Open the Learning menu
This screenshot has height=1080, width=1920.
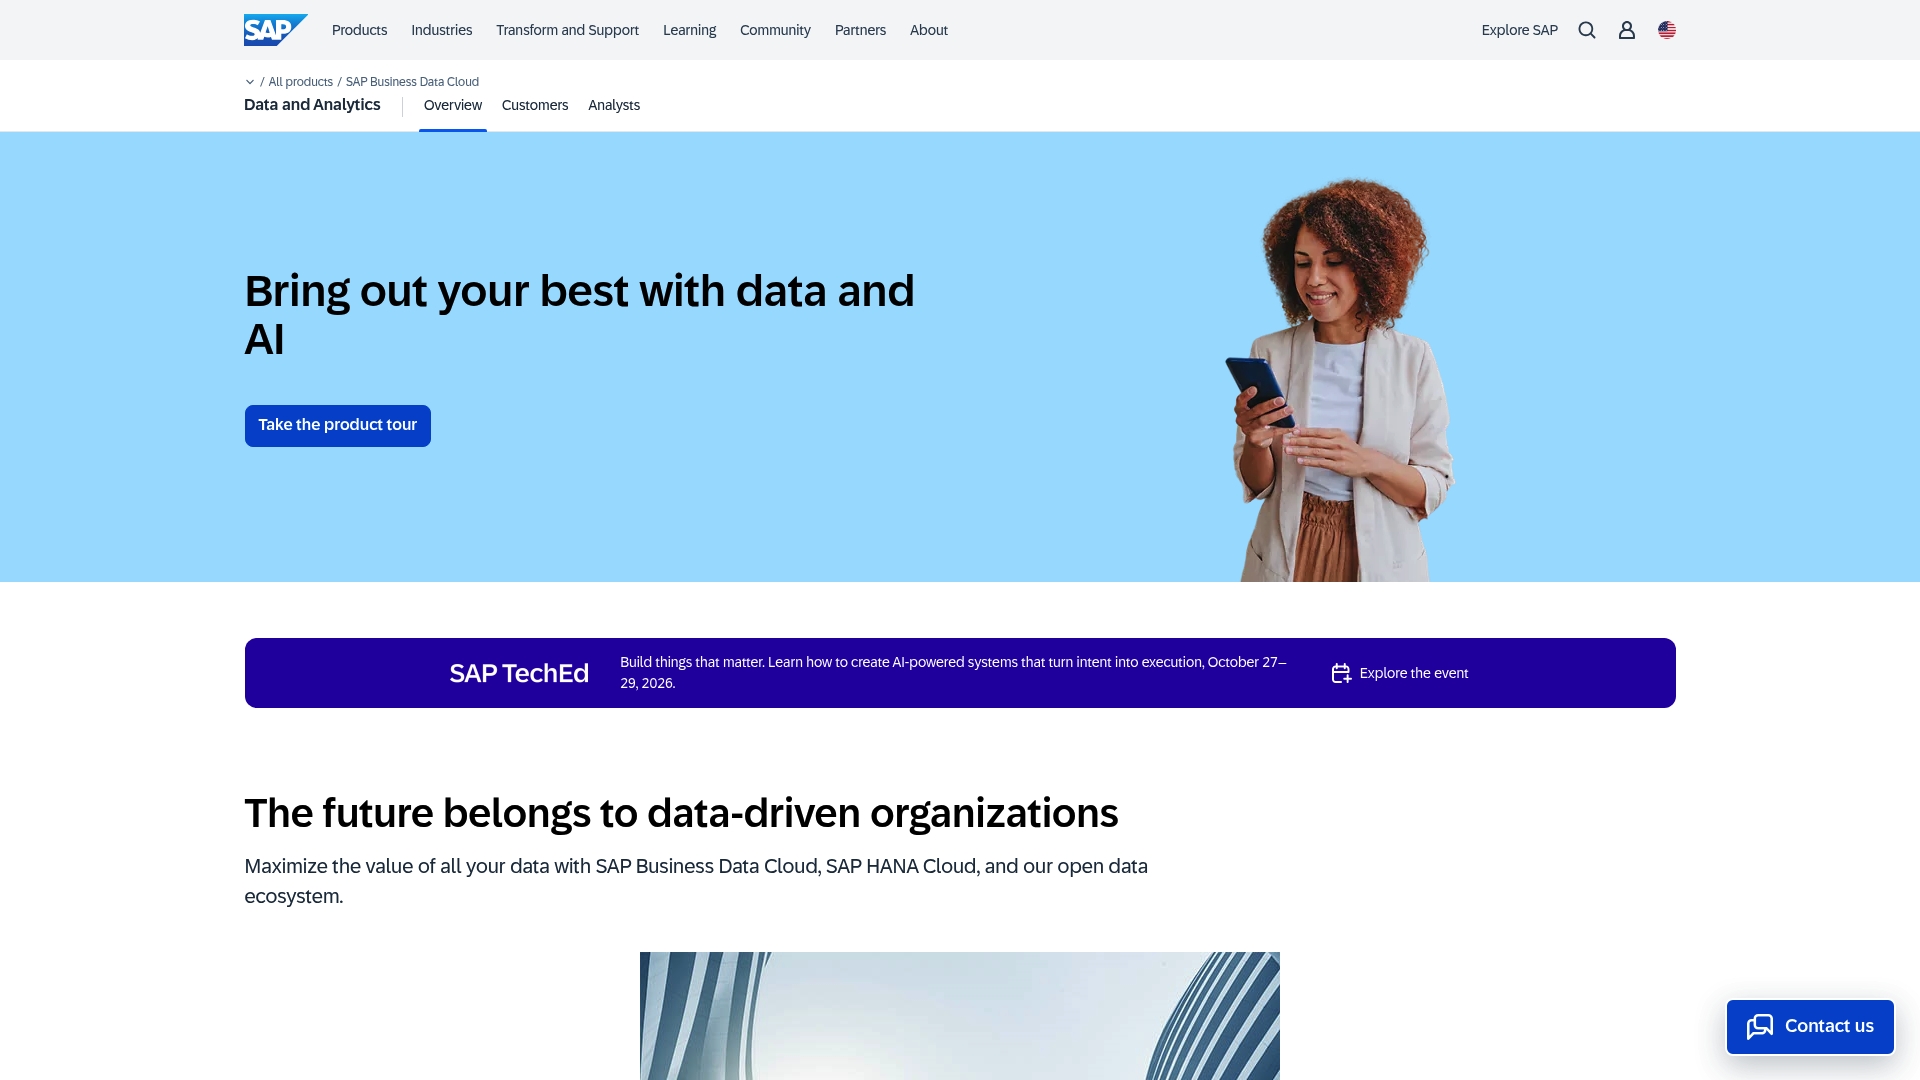[689, 30]
